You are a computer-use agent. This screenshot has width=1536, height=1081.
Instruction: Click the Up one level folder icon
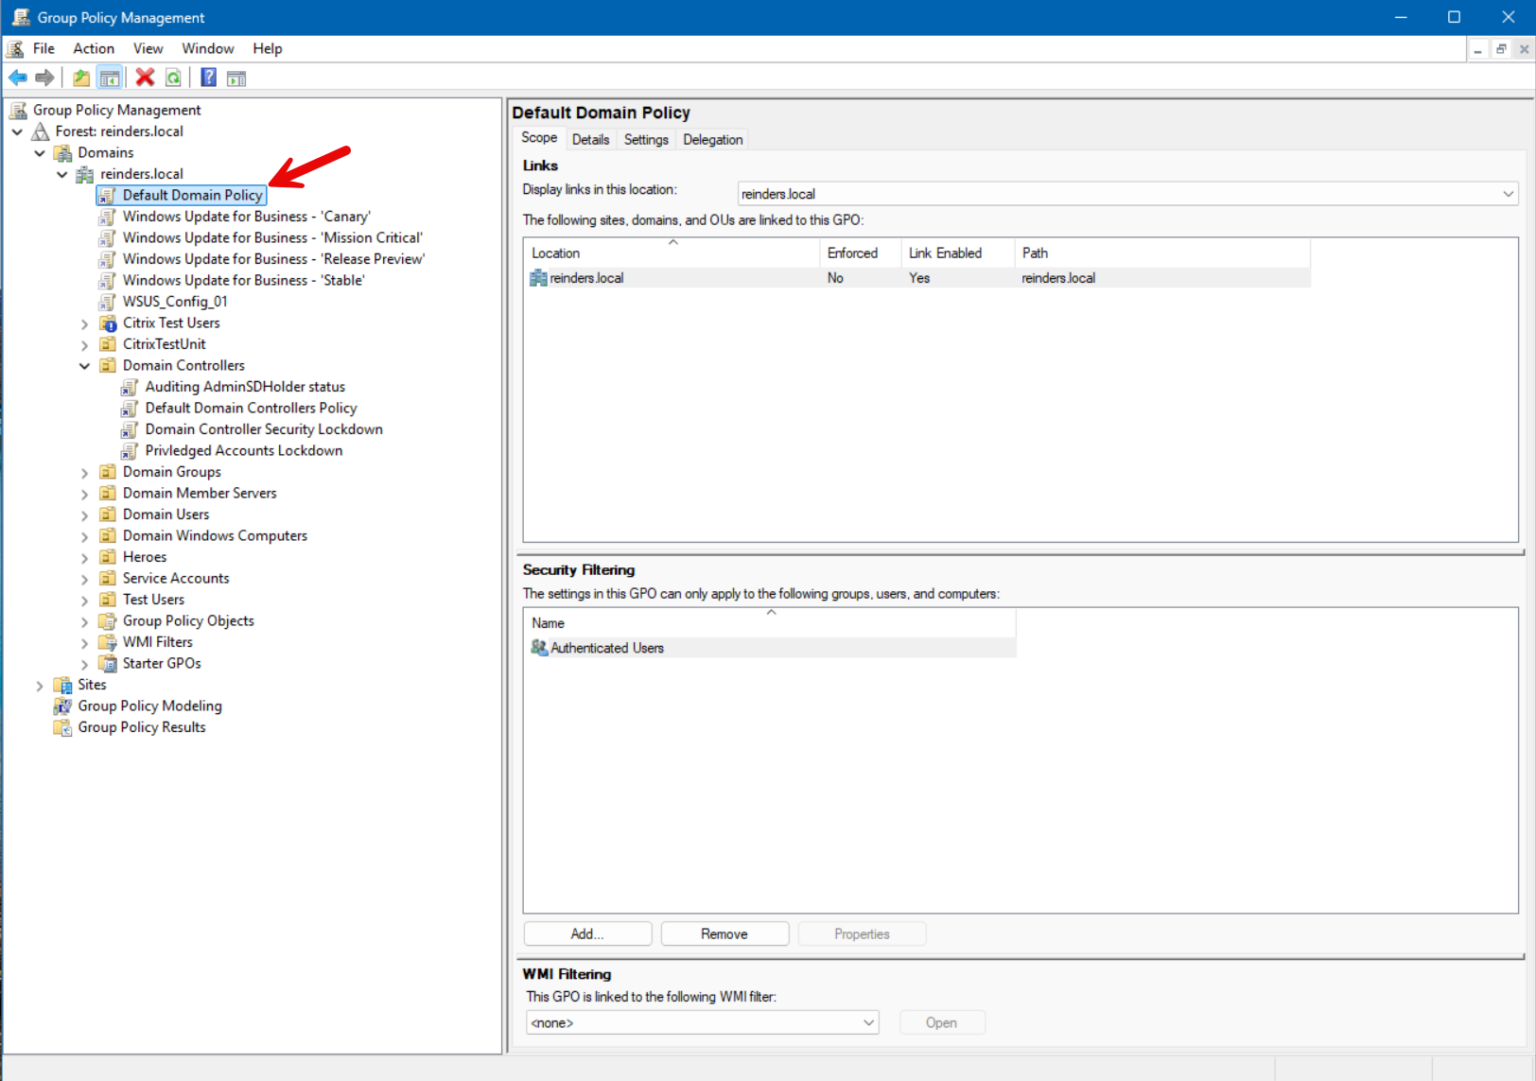[80, 77]
